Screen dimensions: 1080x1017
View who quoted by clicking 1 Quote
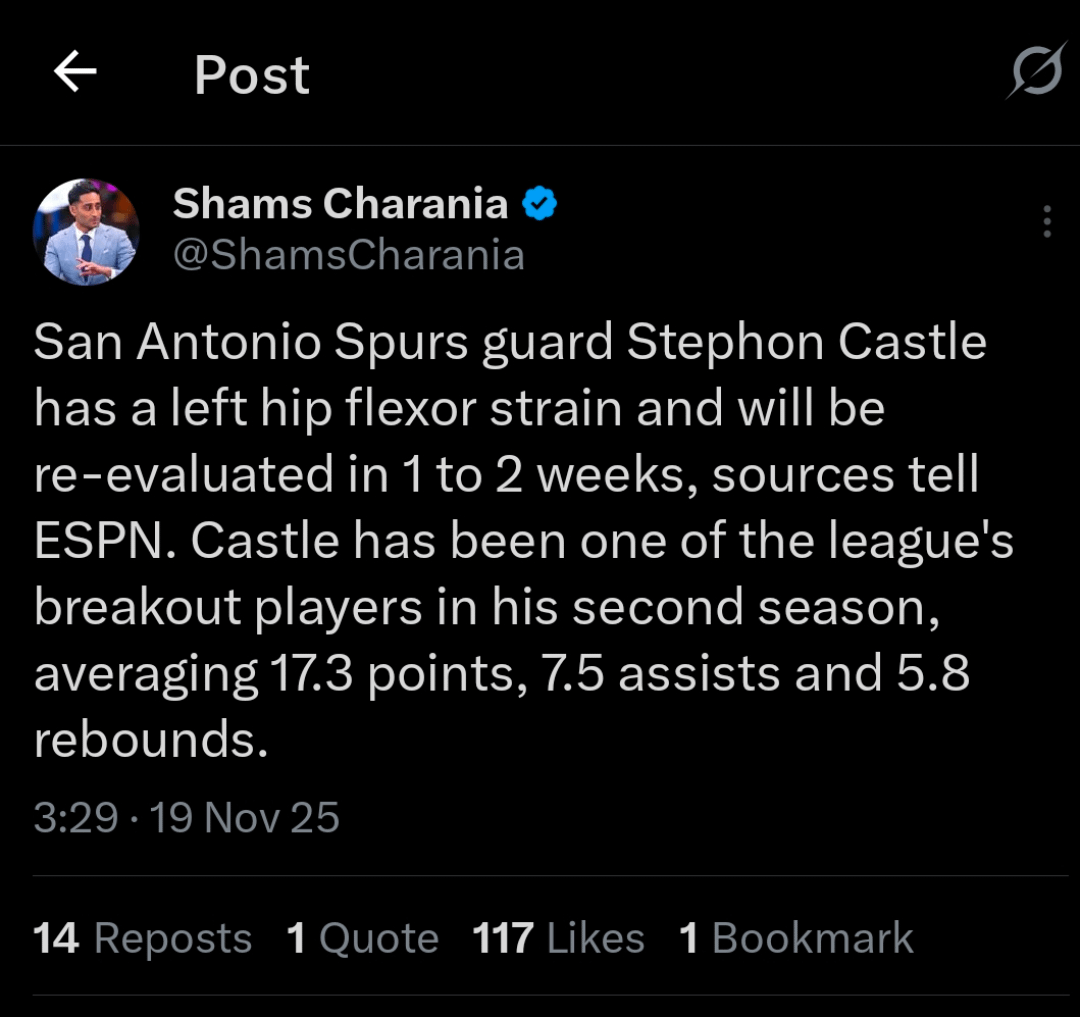pos(359,937)
